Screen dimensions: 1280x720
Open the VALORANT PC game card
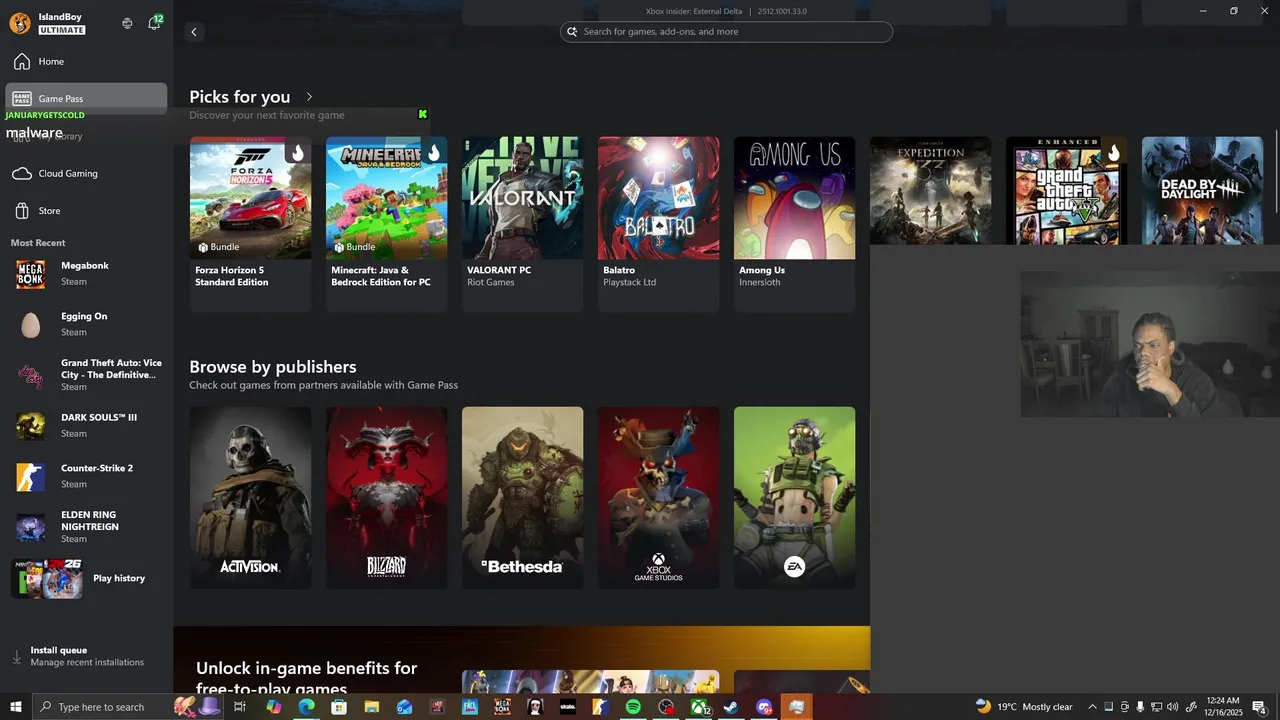point(522,224)
